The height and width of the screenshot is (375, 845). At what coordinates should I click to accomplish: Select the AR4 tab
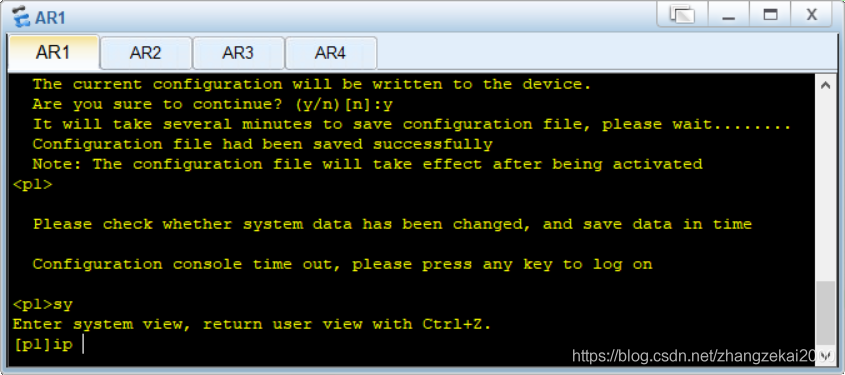tap(330, 53)
